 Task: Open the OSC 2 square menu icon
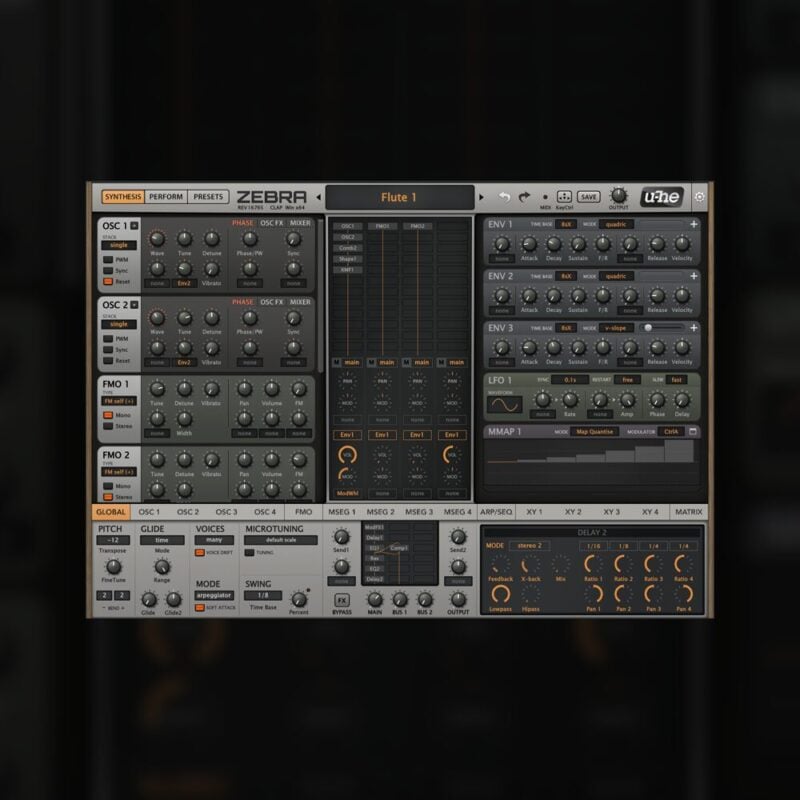pyautogui.click(x=134, y=305)
